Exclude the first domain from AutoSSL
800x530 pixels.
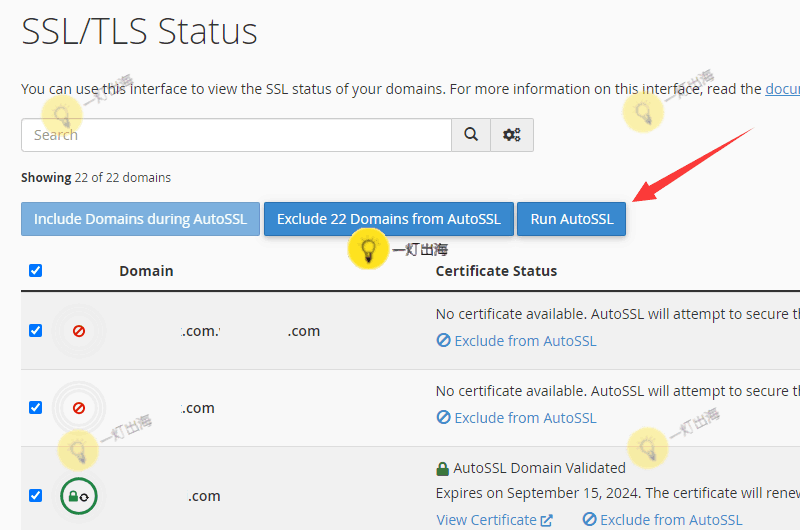[x=516, y=341]
